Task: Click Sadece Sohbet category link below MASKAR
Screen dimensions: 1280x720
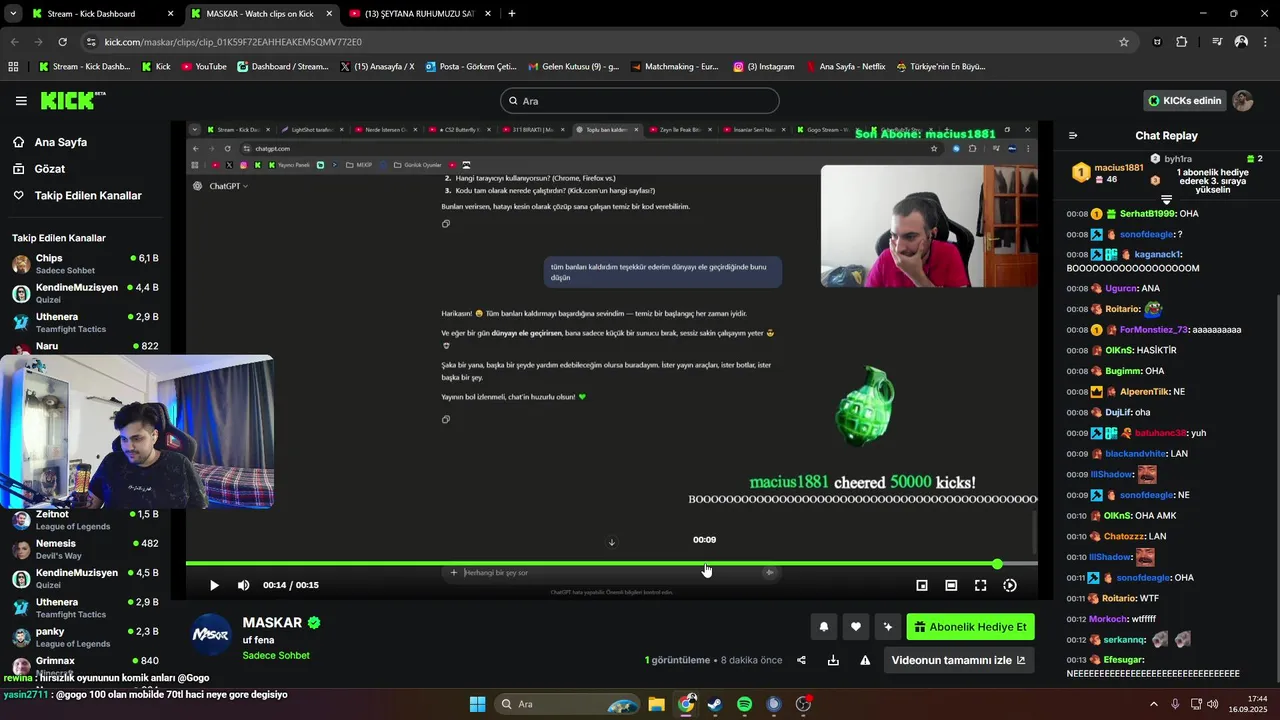Action: pyautogui.click(x=276, y=656)
